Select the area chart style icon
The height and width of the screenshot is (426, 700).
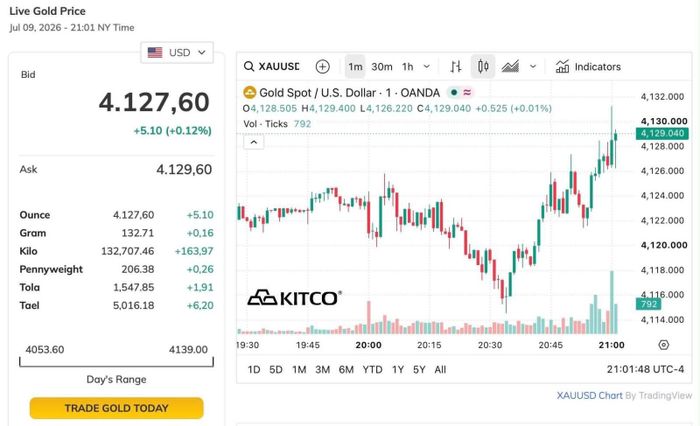[x=510, y=67]
